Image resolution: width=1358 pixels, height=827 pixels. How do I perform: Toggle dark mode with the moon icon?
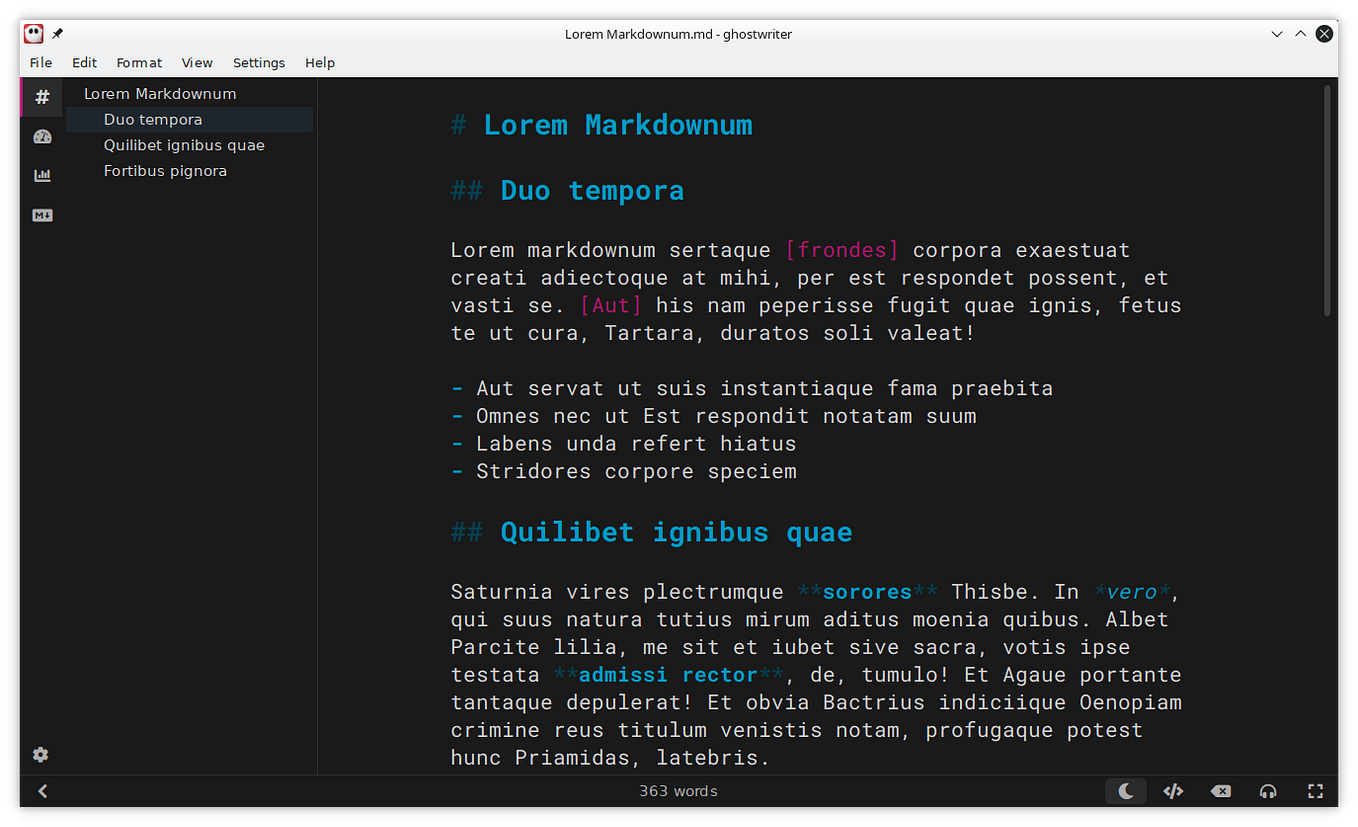pos(1125,791)
